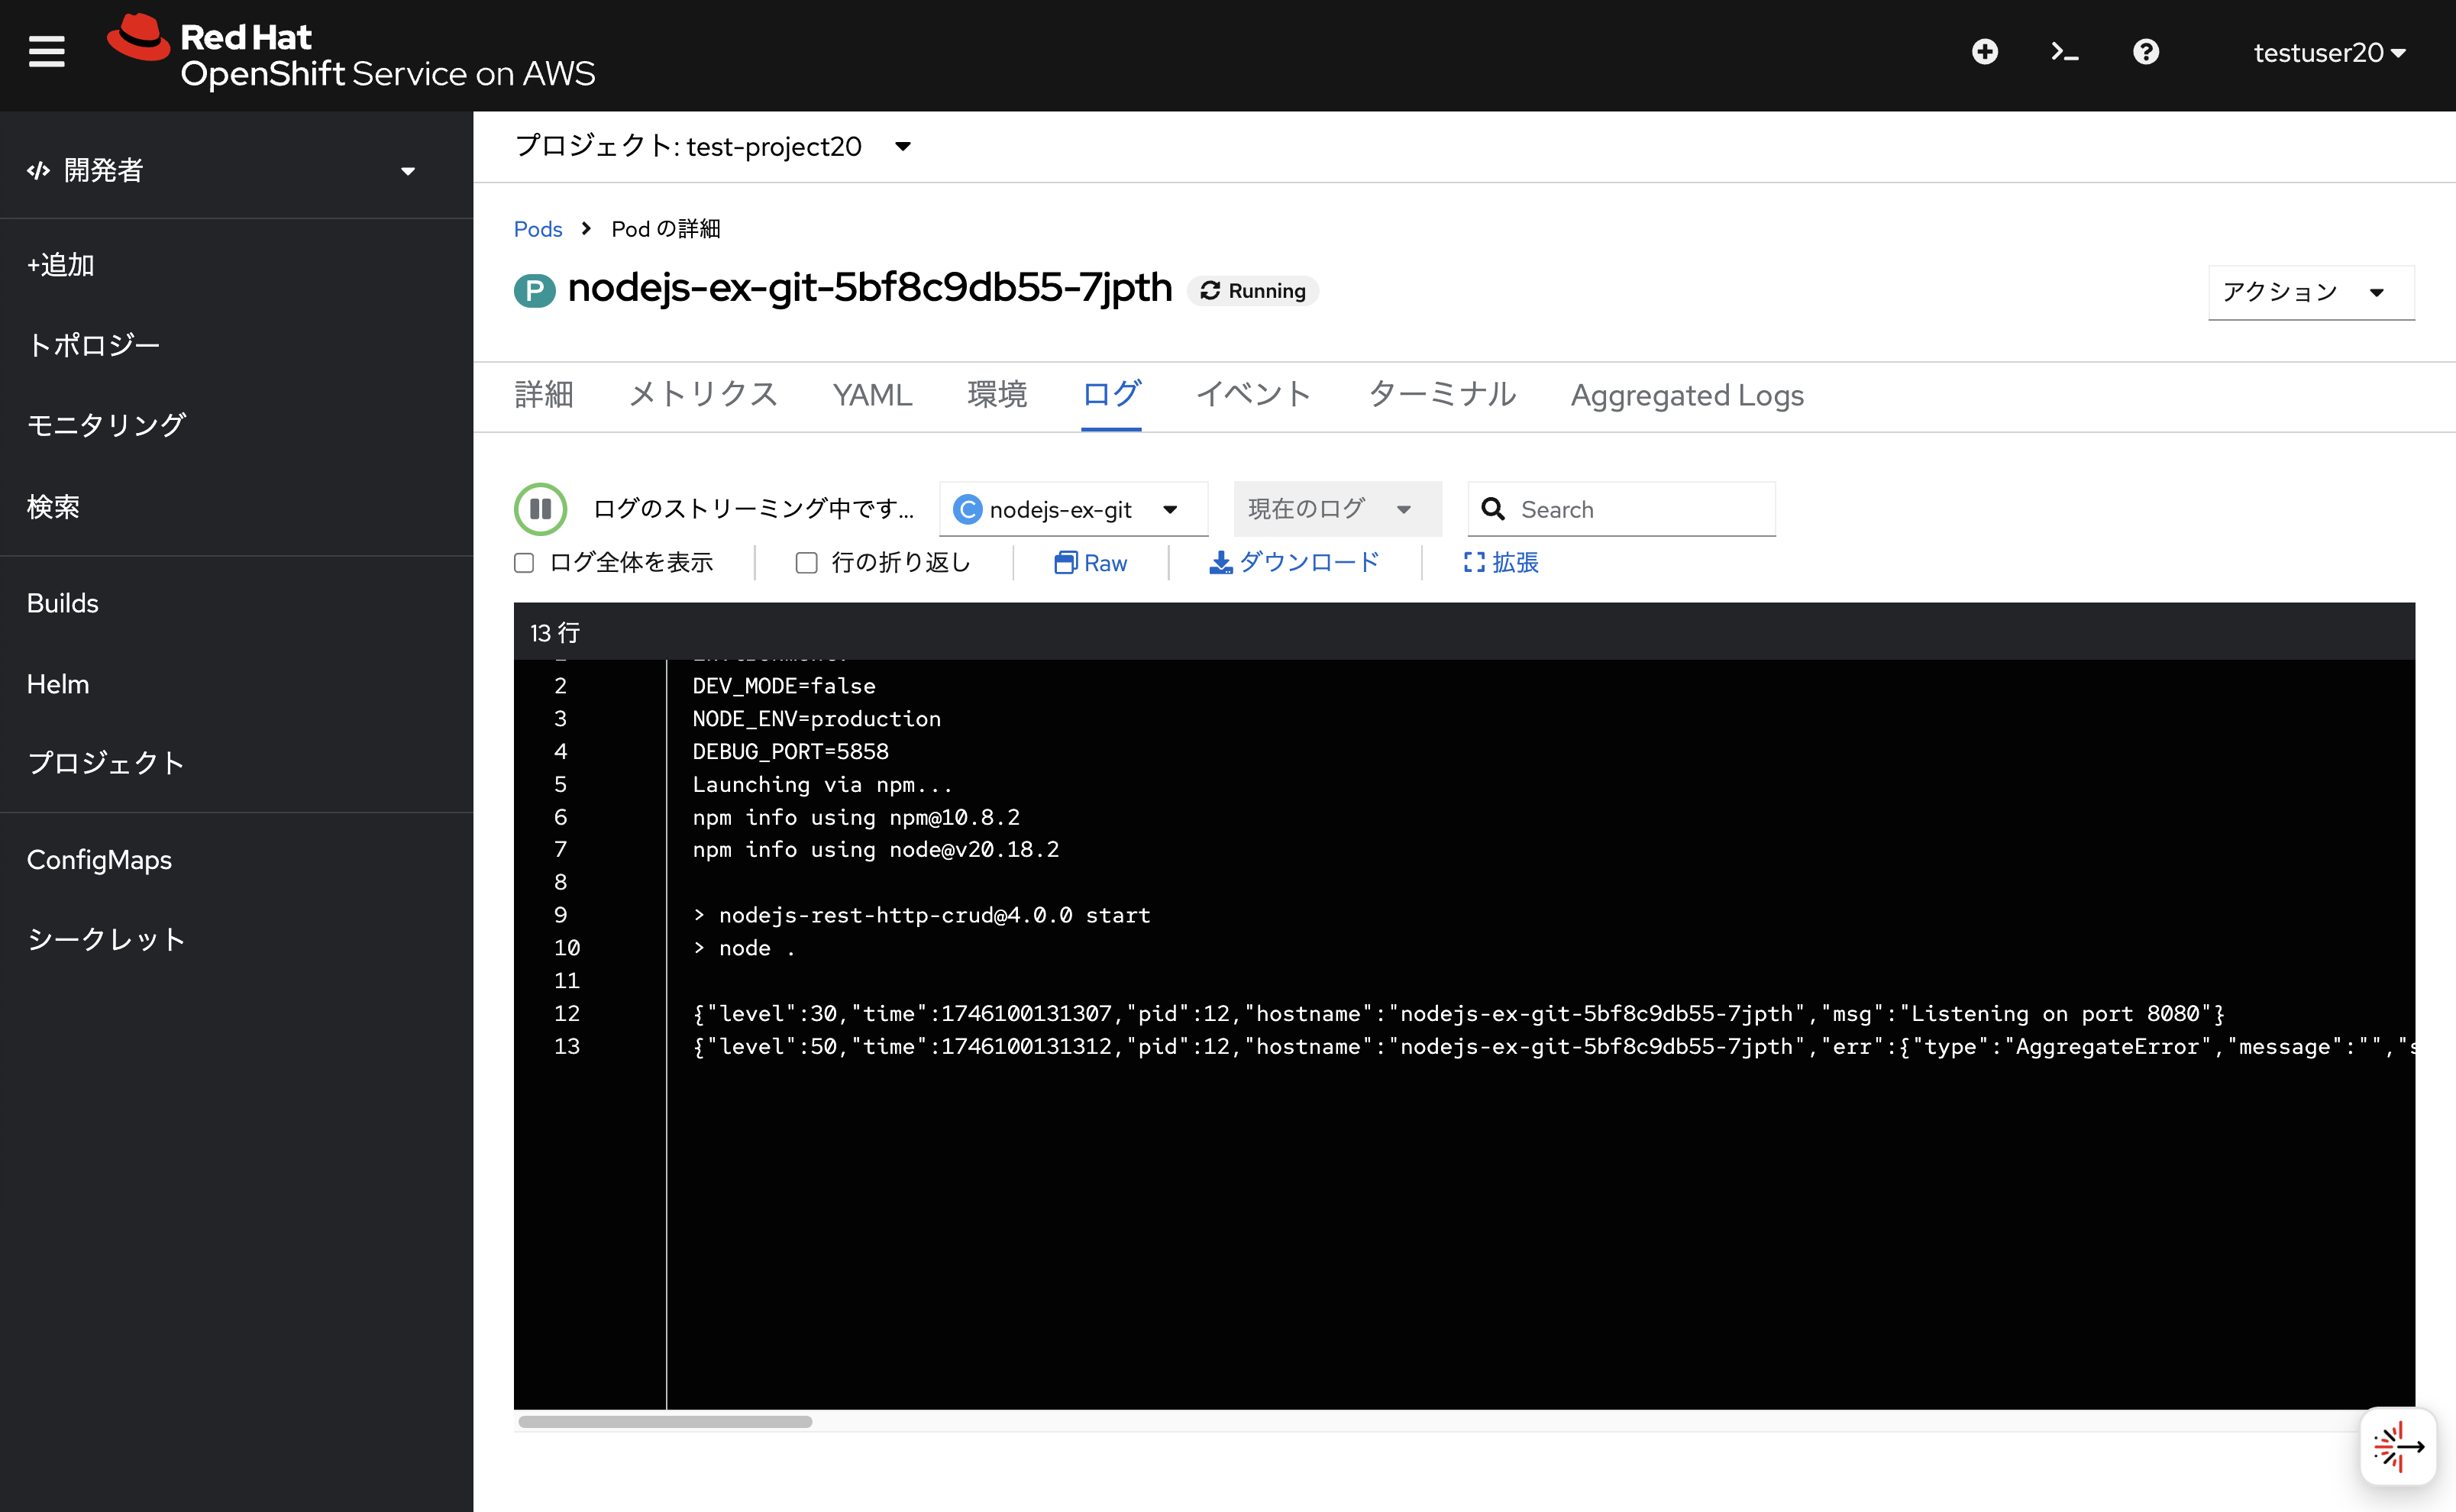Open トポロジー in the sidebar
The image size is (2456, 1512).
click(236, 345)
